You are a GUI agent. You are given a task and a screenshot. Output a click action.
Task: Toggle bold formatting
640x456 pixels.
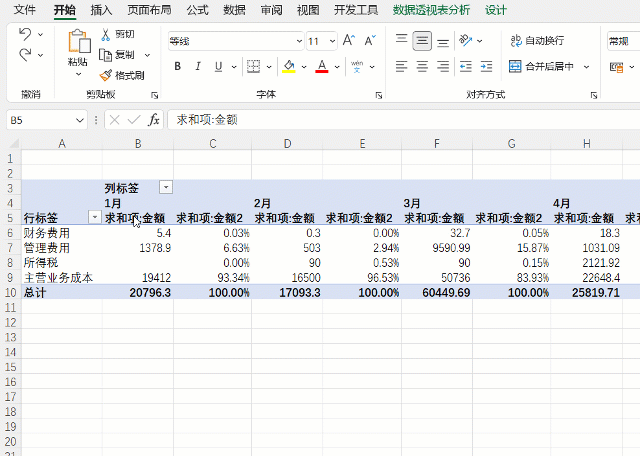pyautogui.click(x=178, y=67)
